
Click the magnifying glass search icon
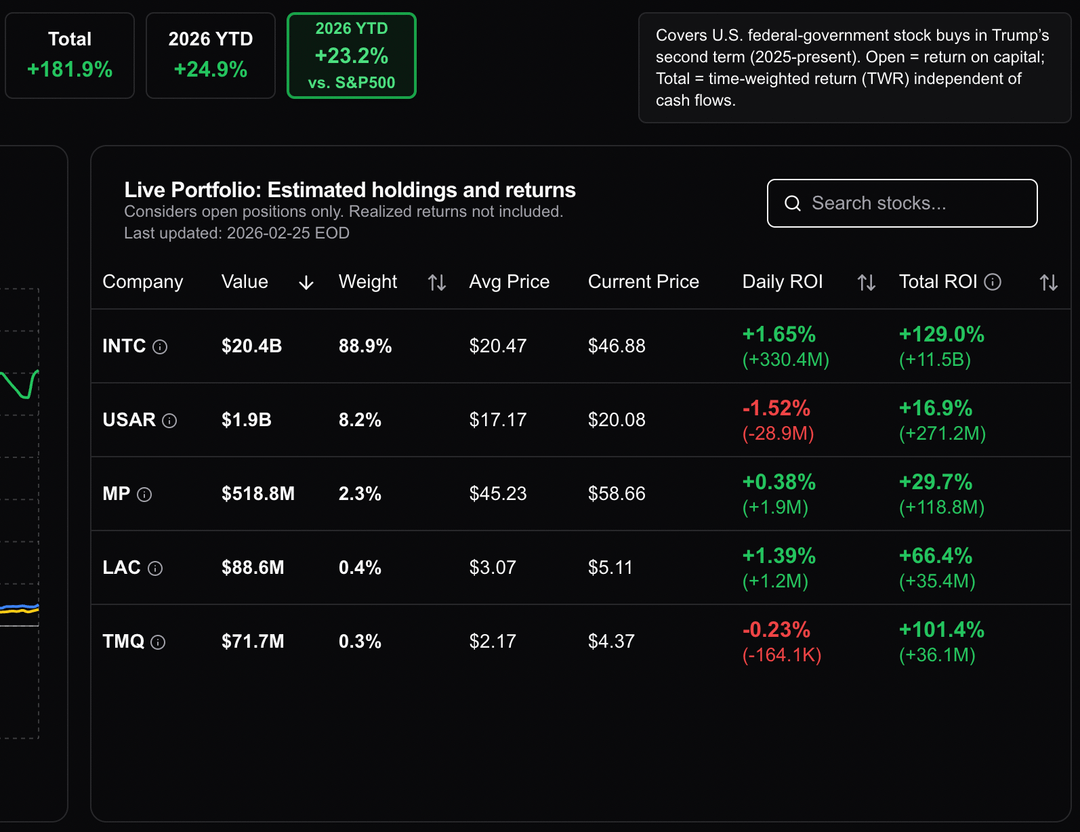coord(793,204)
